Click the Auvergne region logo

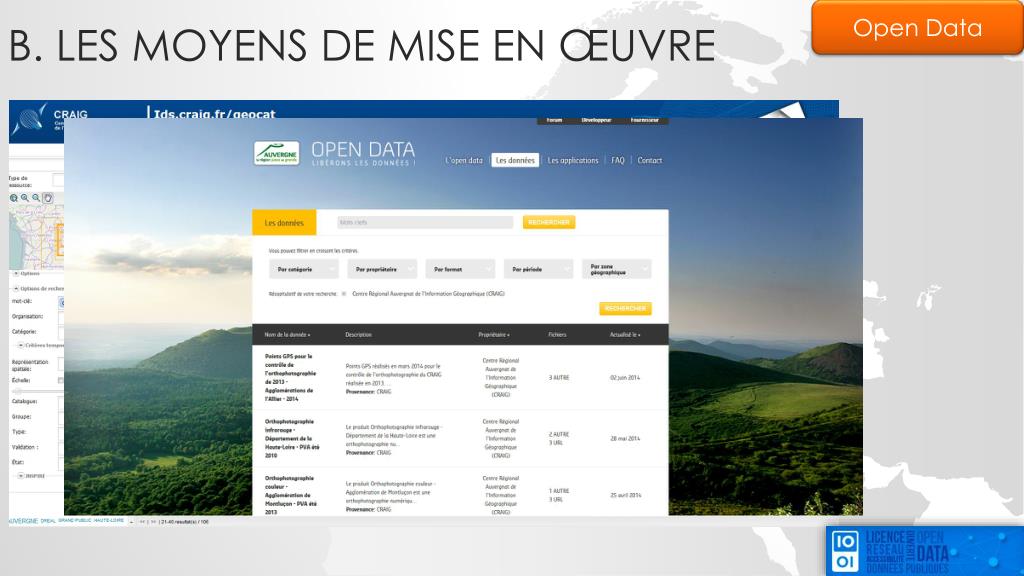click(x=276, y=153)
